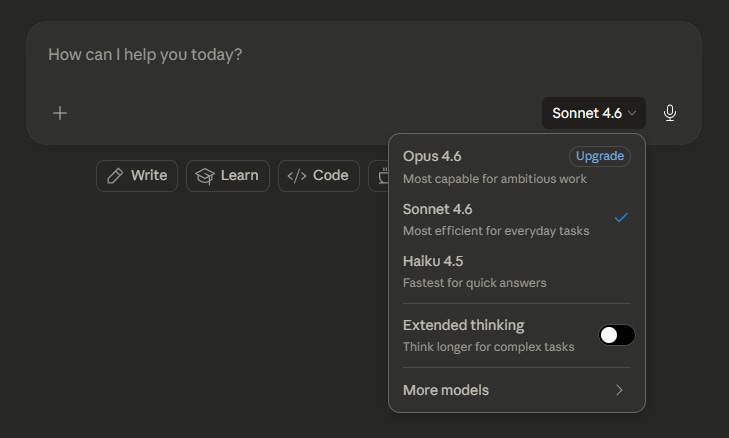The height and width of the screenshot is (438, 729).
Task: Click the Learn suggestion button
Action: click(x=227, y=176)
